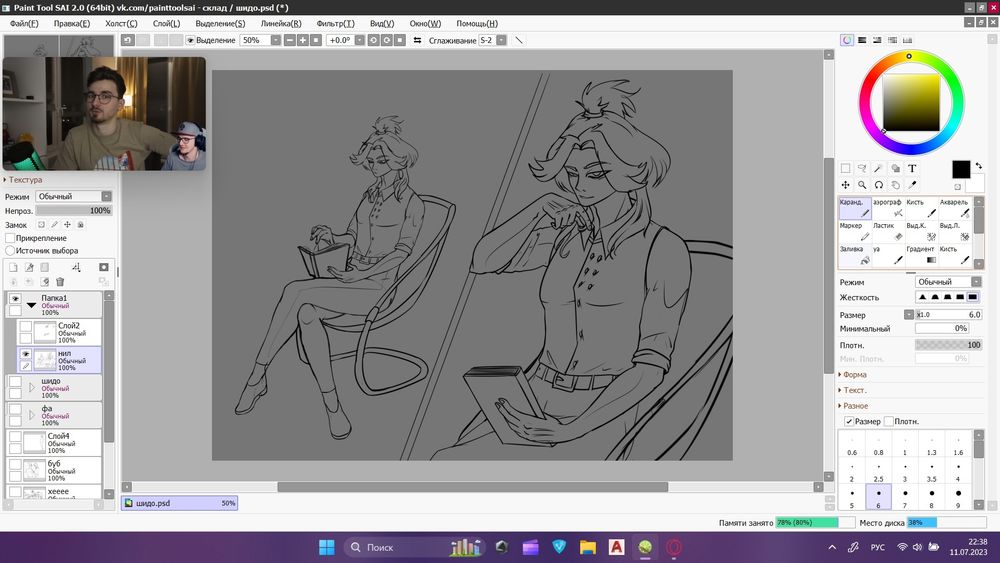The height and width of the screenshot is (563, 1000).
Task: Open the Правка menu
Action: [x=71, y=24]
